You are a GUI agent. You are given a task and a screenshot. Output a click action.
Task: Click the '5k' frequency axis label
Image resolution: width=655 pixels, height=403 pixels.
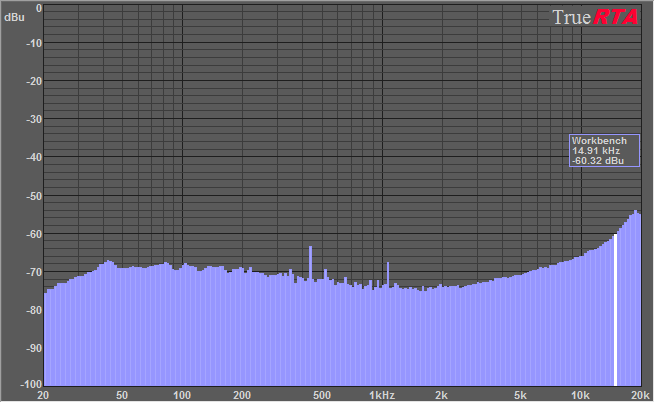pos(520,395)
